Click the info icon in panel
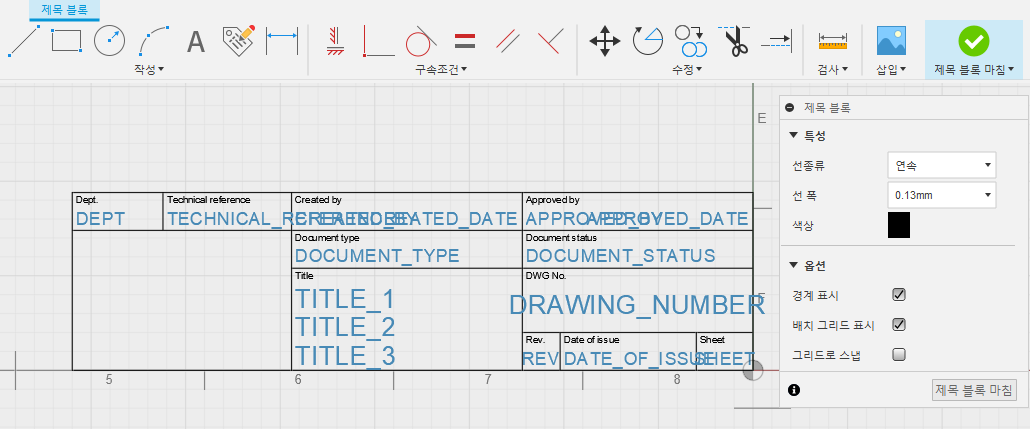The image size is (1030, 429). point(794,390)
